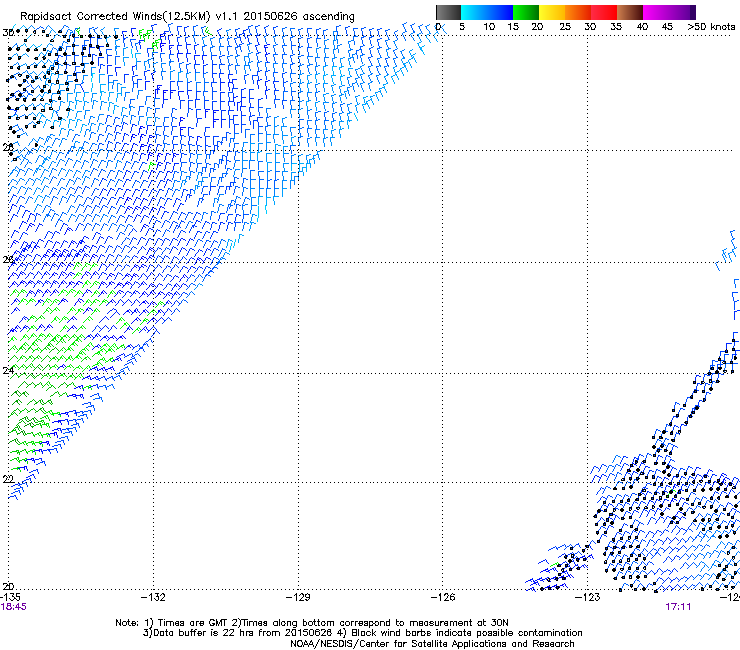740x650 pixels.
Task: Click the '25' legend scale label
Action: (565, 27)
